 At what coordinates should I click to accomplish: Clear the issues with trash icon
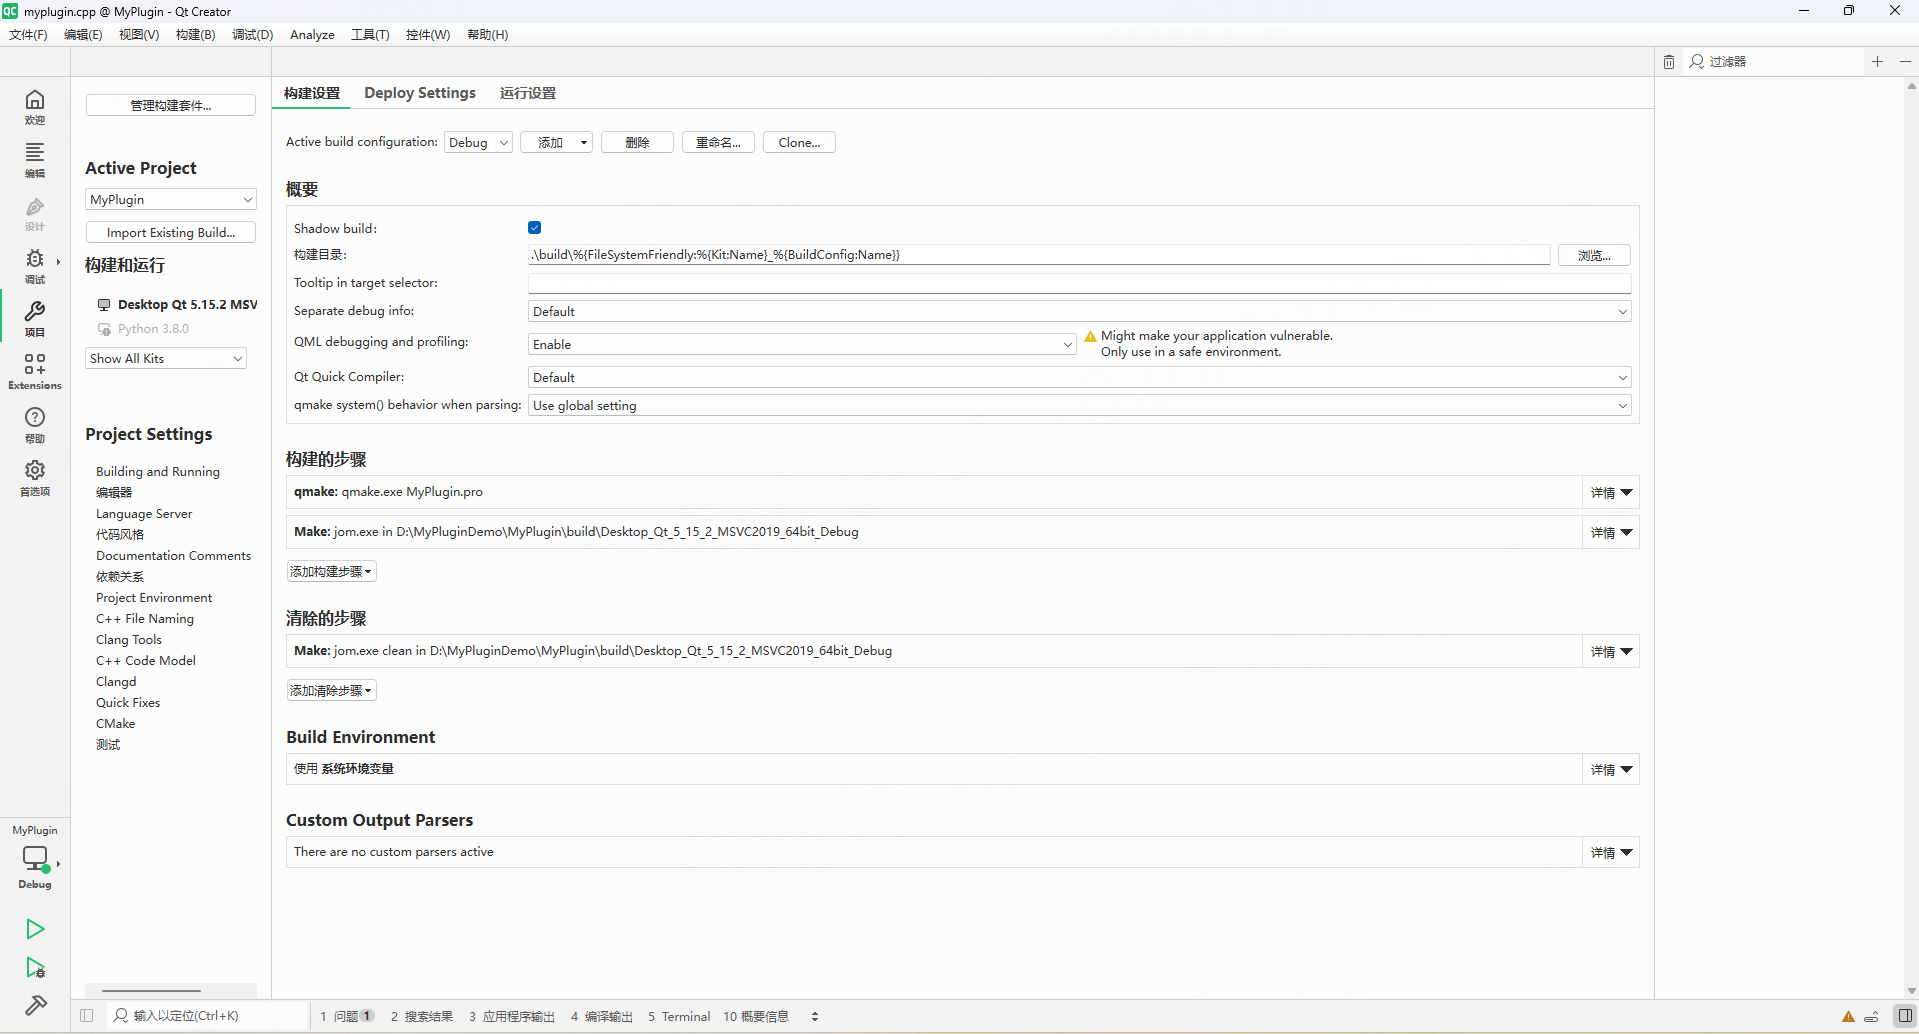click(x=1669, y=62)
